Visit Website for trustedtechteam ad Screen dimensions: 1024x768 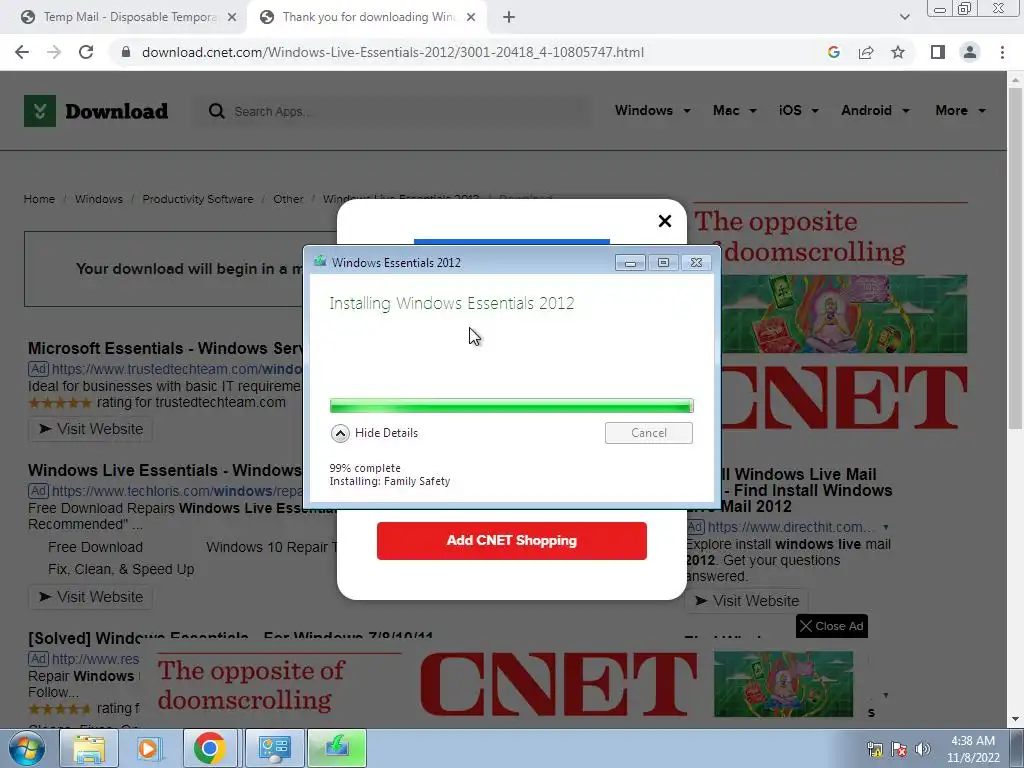point(91,429)
